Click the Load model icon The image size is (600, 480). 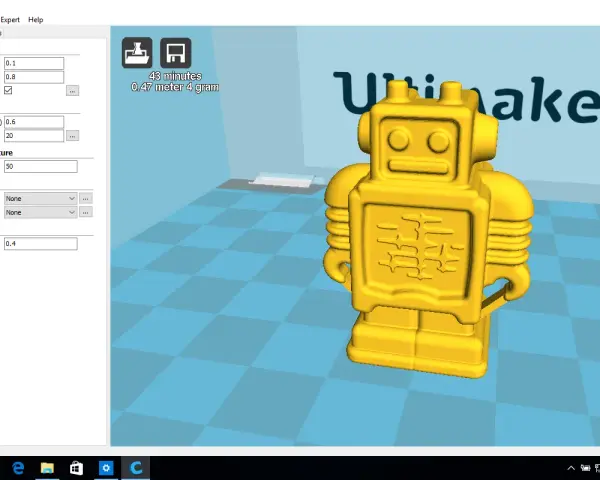[137, 53]
